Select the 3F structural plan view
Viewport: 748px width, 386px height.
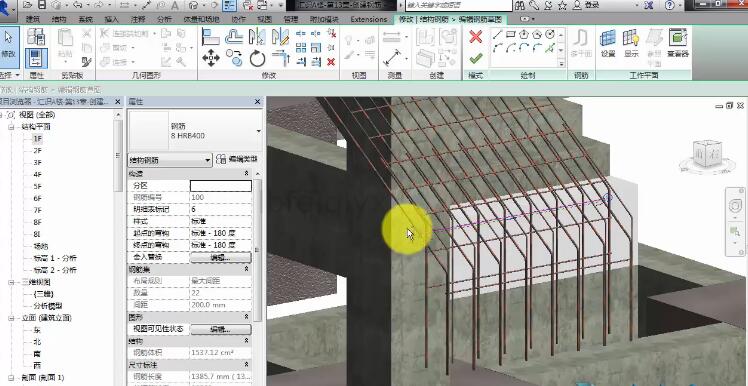pyautogui.click(x=38, y=163)
